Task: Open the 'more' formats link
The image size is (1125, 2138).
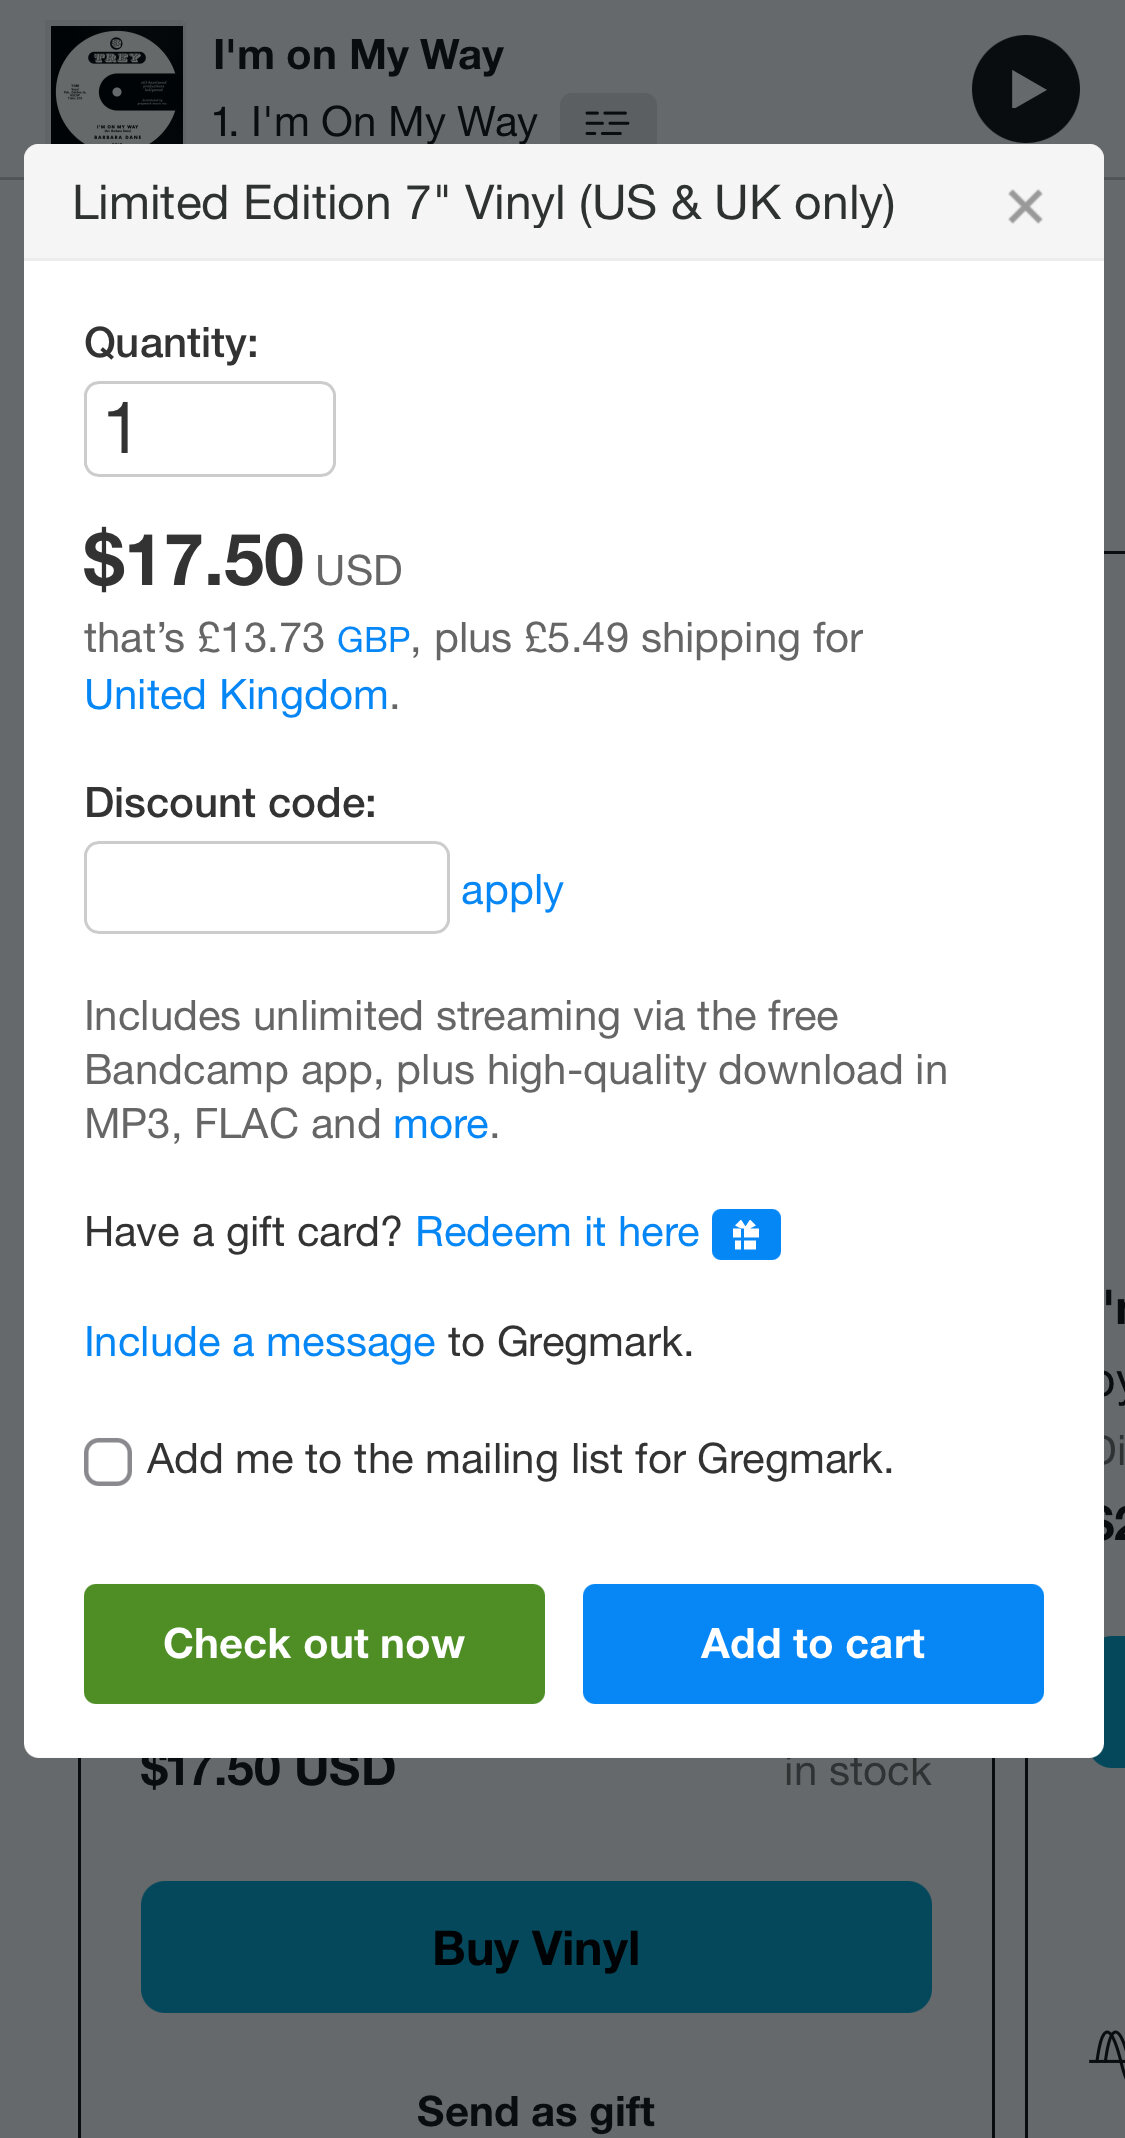Action: 441,1124
